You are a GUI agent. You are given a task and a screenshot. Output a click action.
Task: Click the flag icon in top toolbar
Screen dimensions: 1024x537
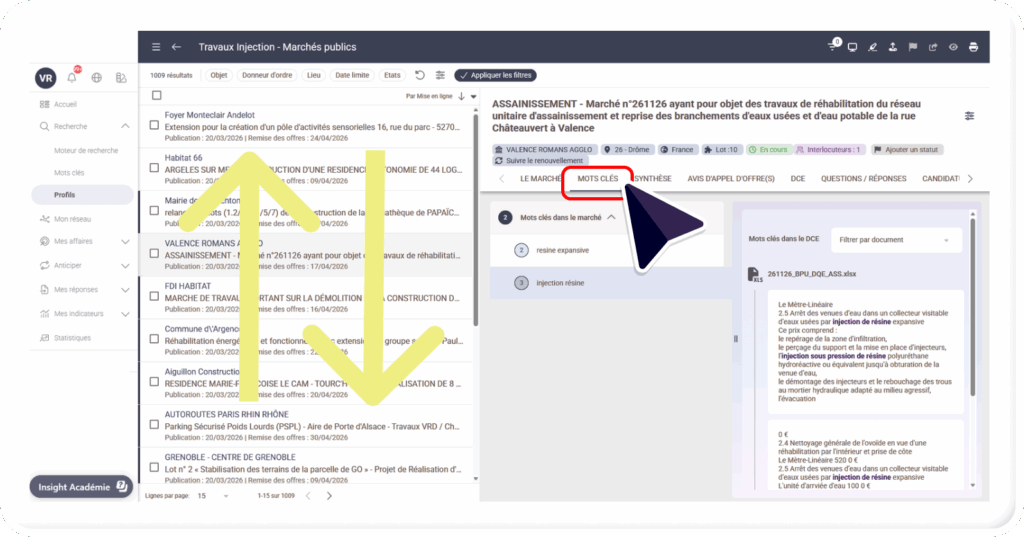click(x=912, y=47)
